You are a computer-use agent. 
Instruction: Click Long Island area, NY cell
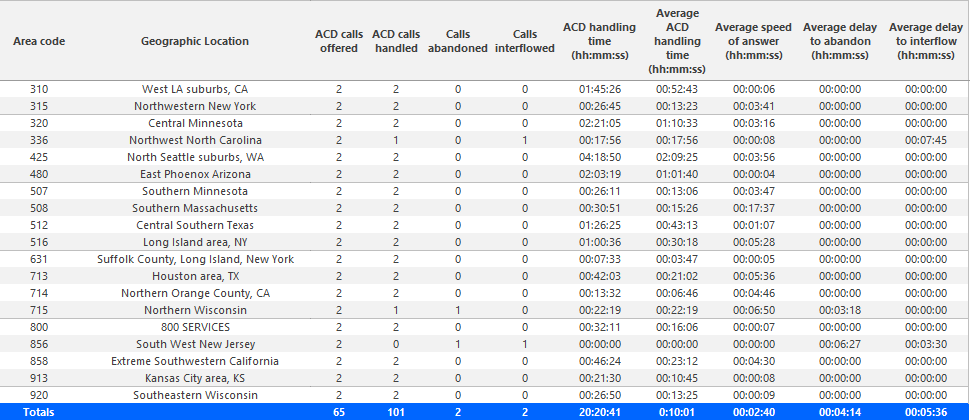(x=195, y=242)
